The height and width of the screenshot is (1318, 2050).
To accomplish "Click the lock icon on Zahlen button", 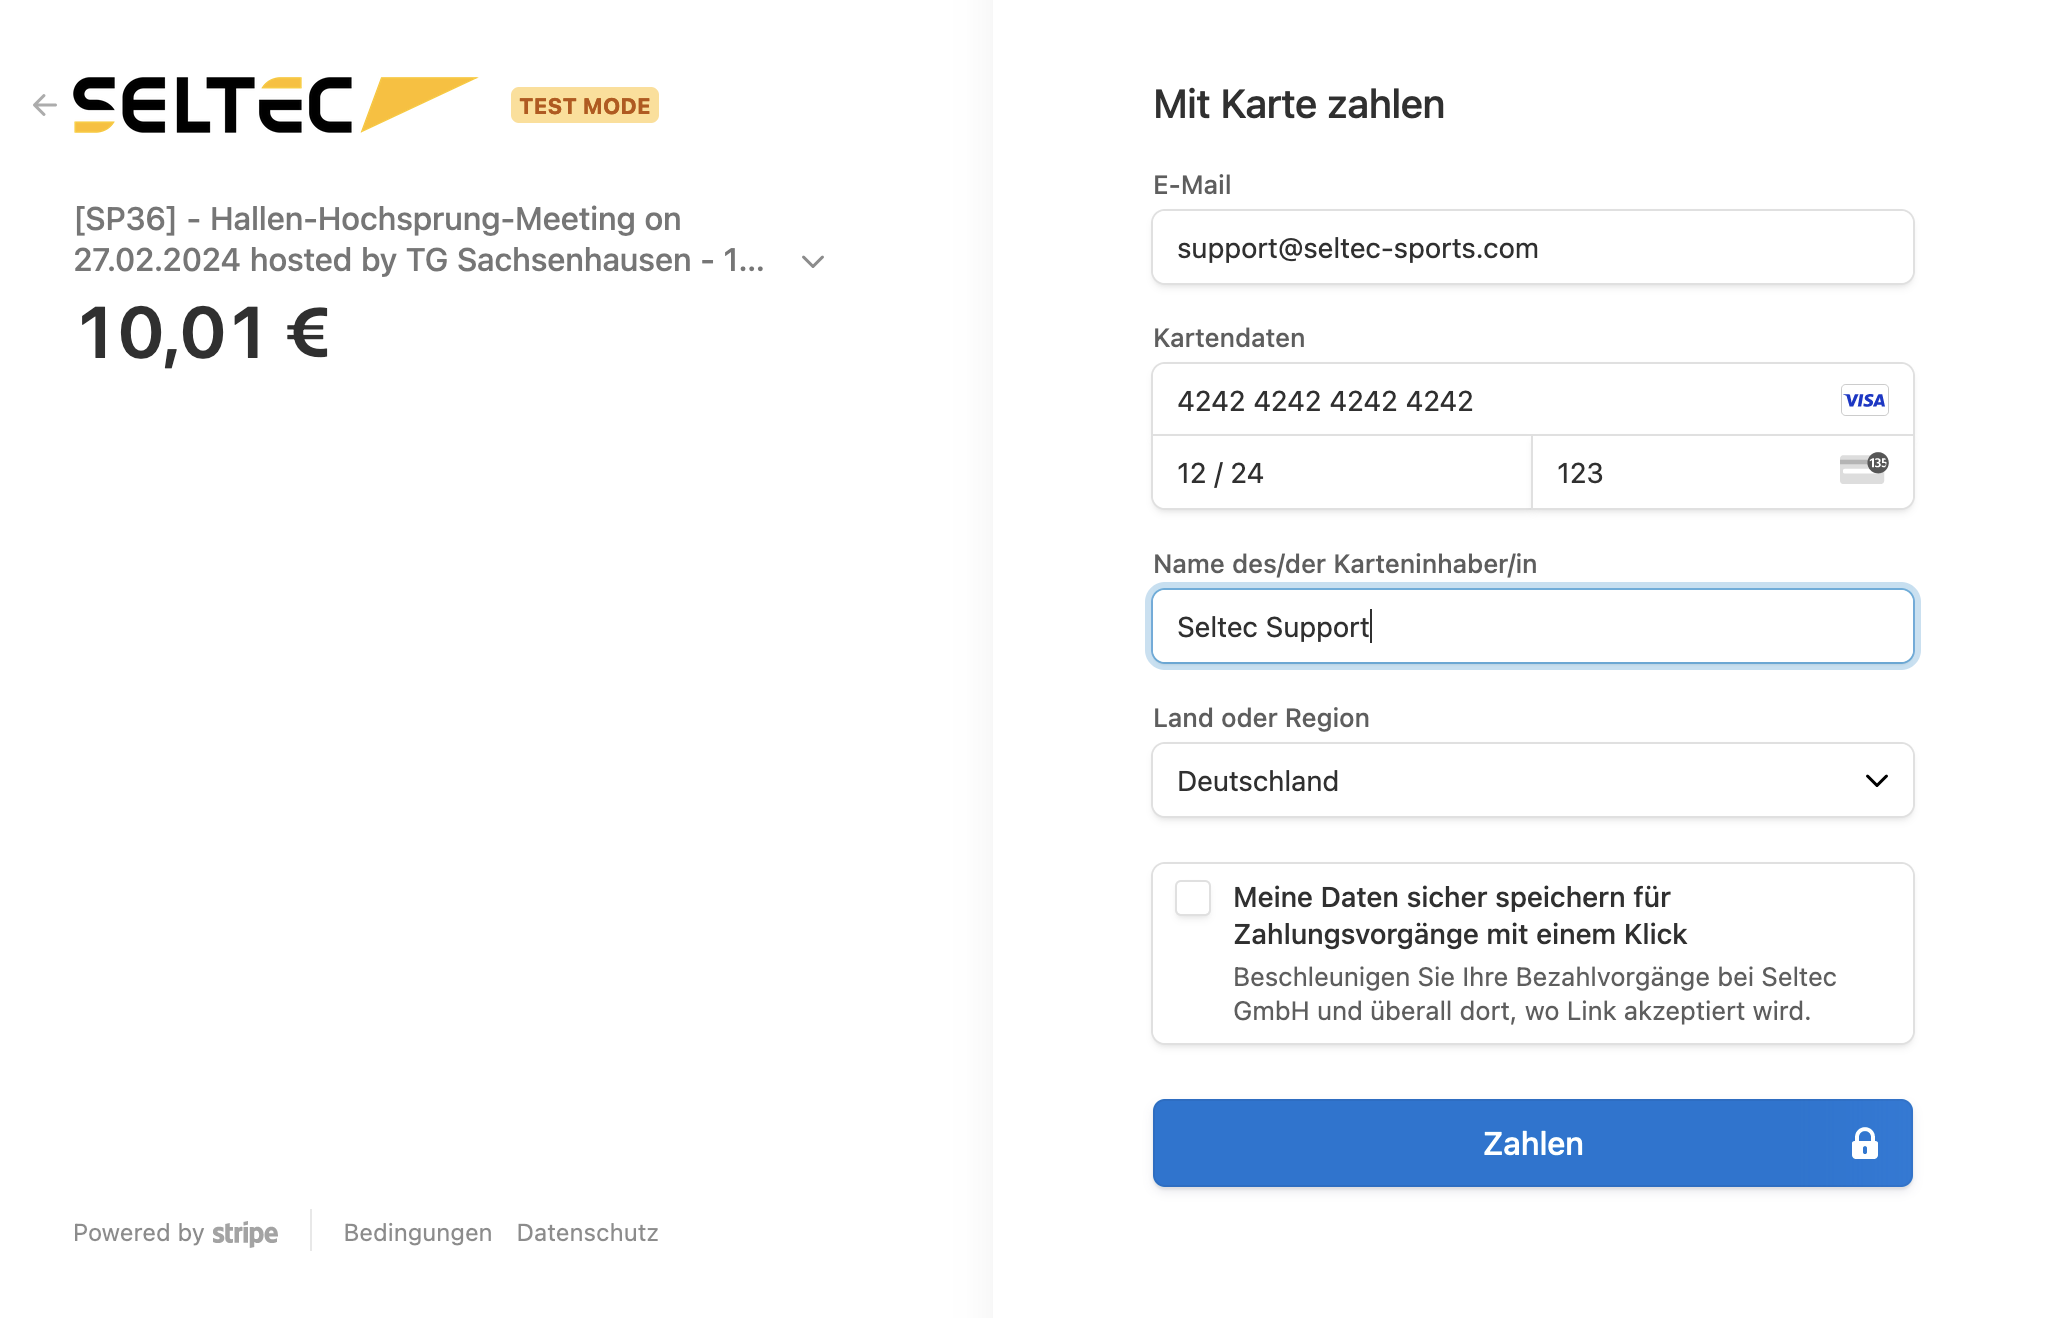I will coord(1864,1143).
